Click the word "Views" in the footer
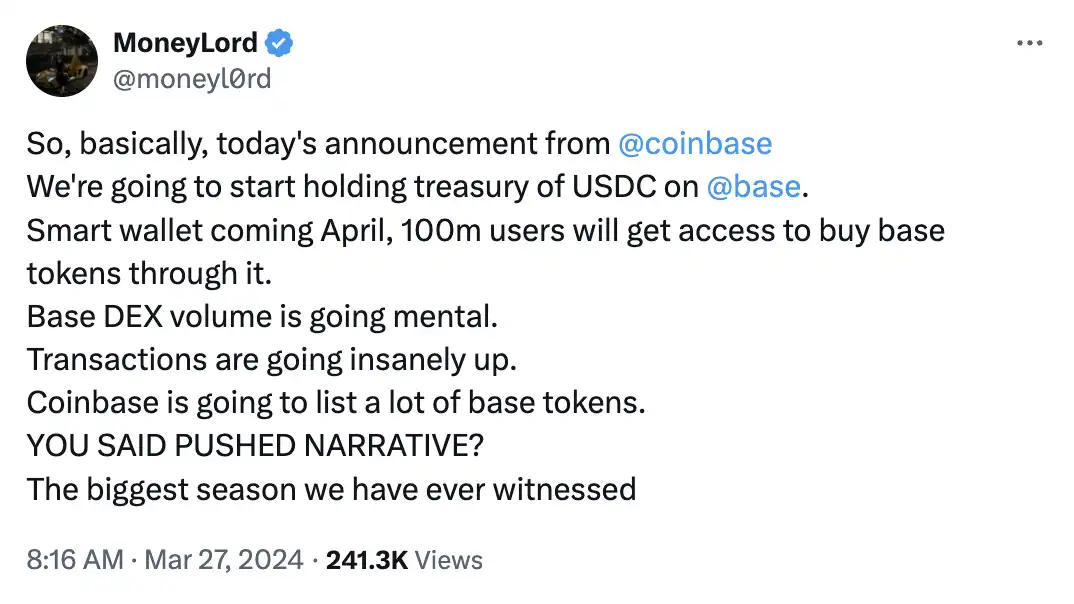 pos(449,560)
